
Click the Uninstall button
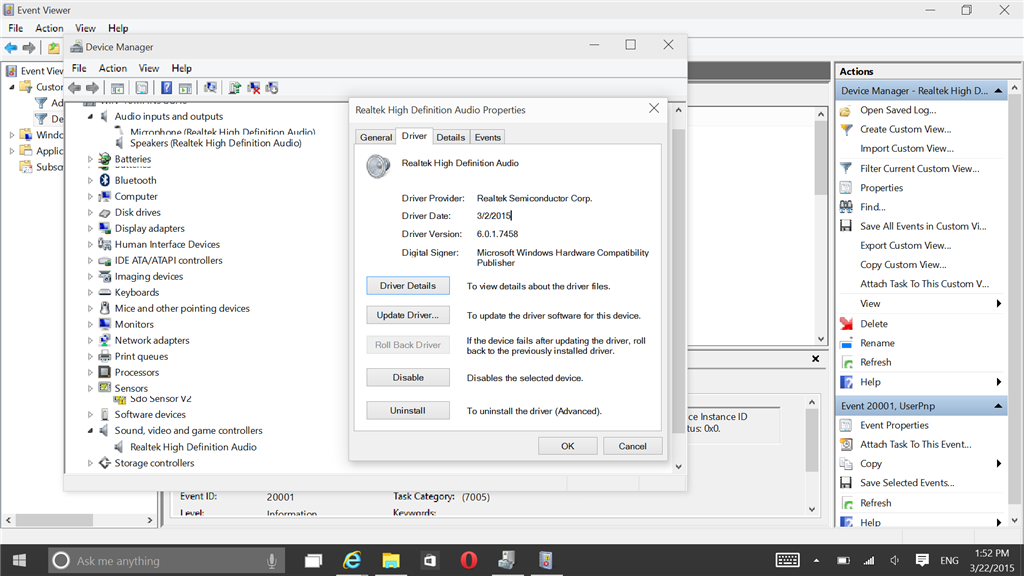(x=408, y=410)
